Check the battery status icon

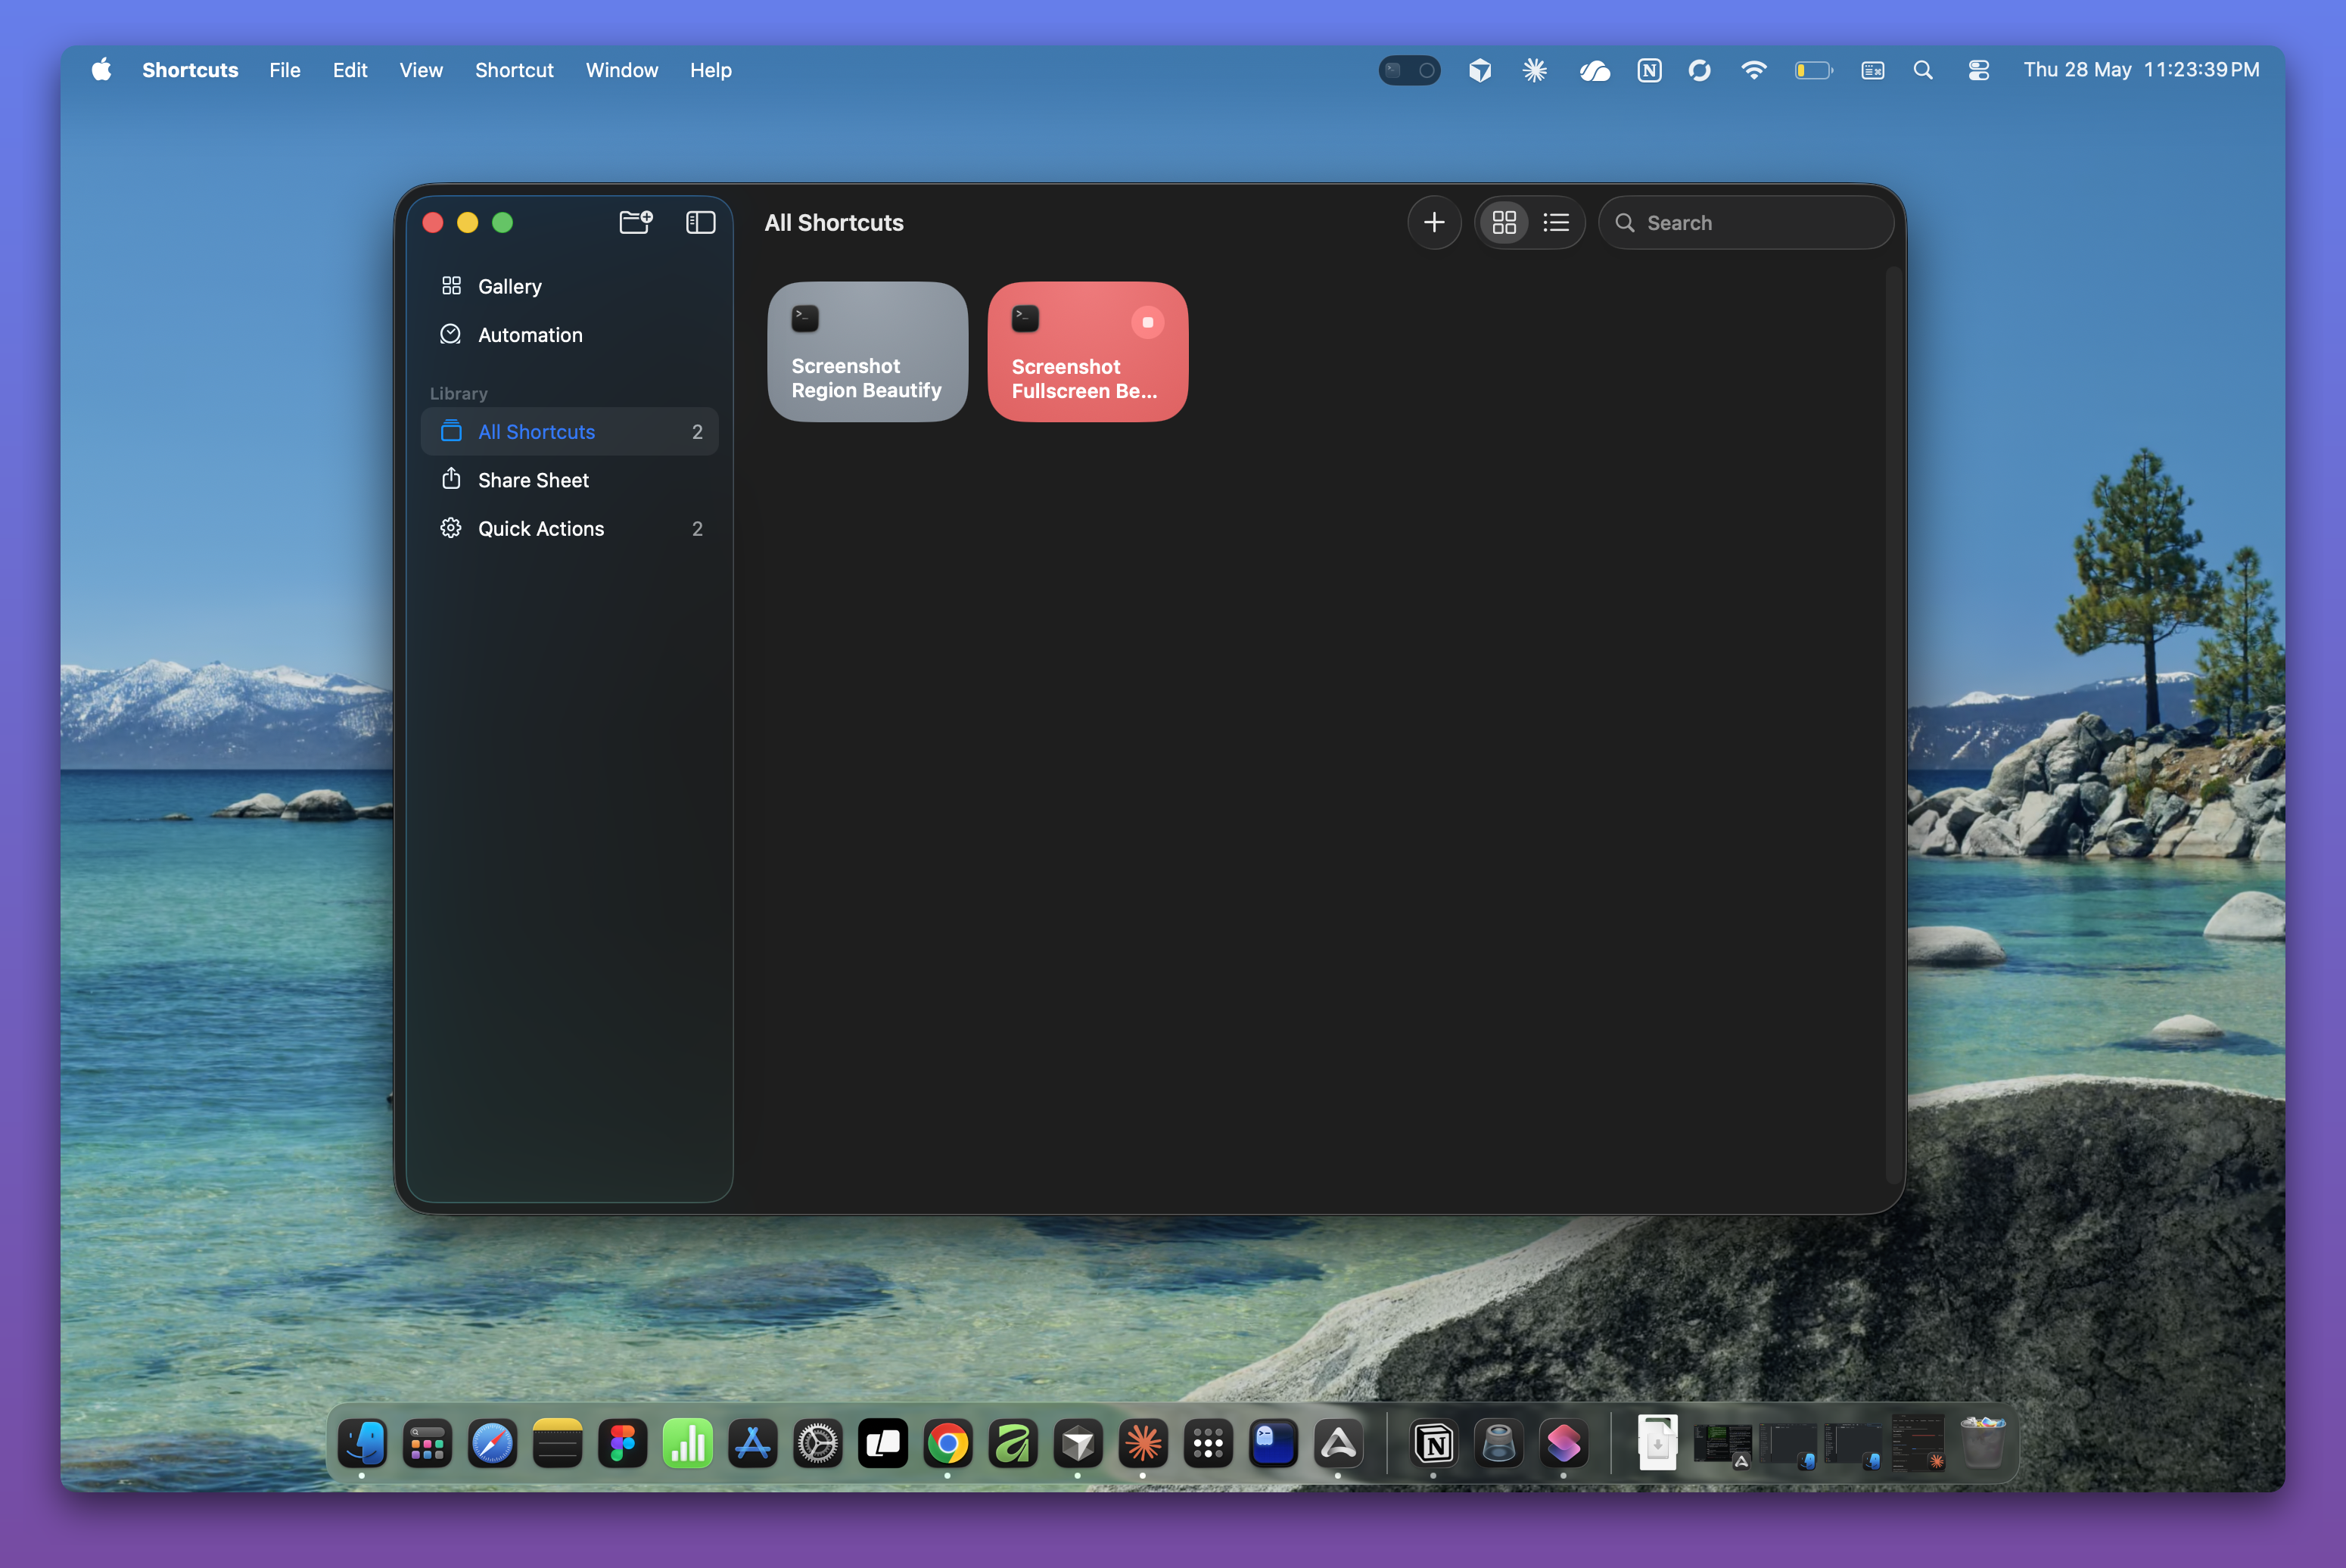click(x=1813, y=70)
